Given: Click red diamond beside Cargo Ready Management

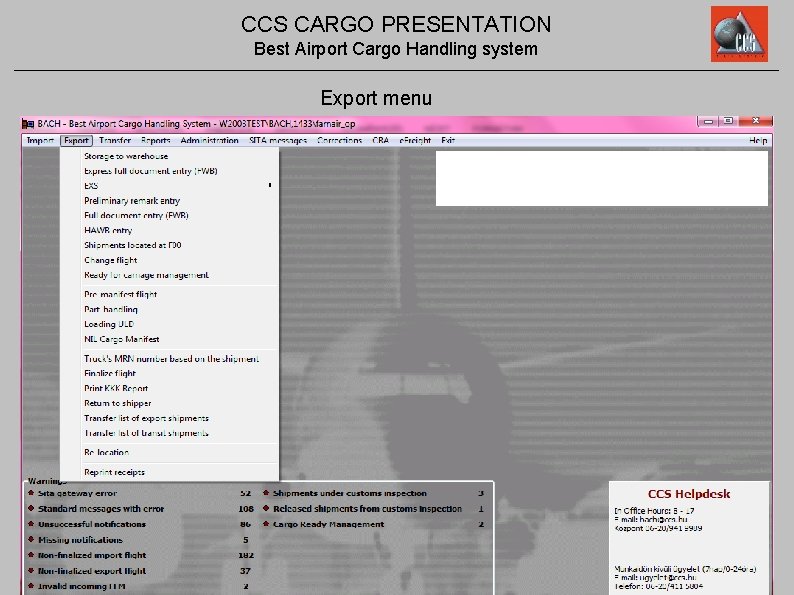Looking at the screenshot, I should click(x=266, y=524).
